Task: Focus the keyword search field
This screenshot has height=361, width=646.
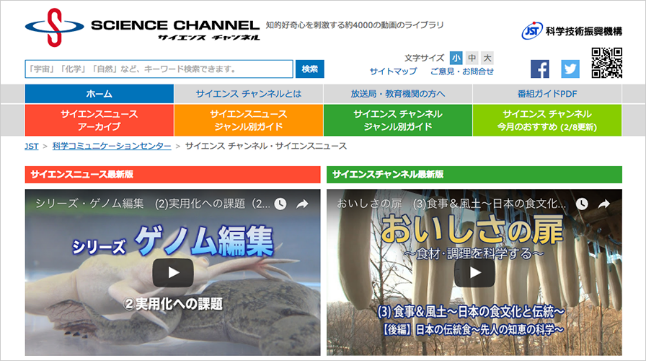Action: [x=159, y=69]
